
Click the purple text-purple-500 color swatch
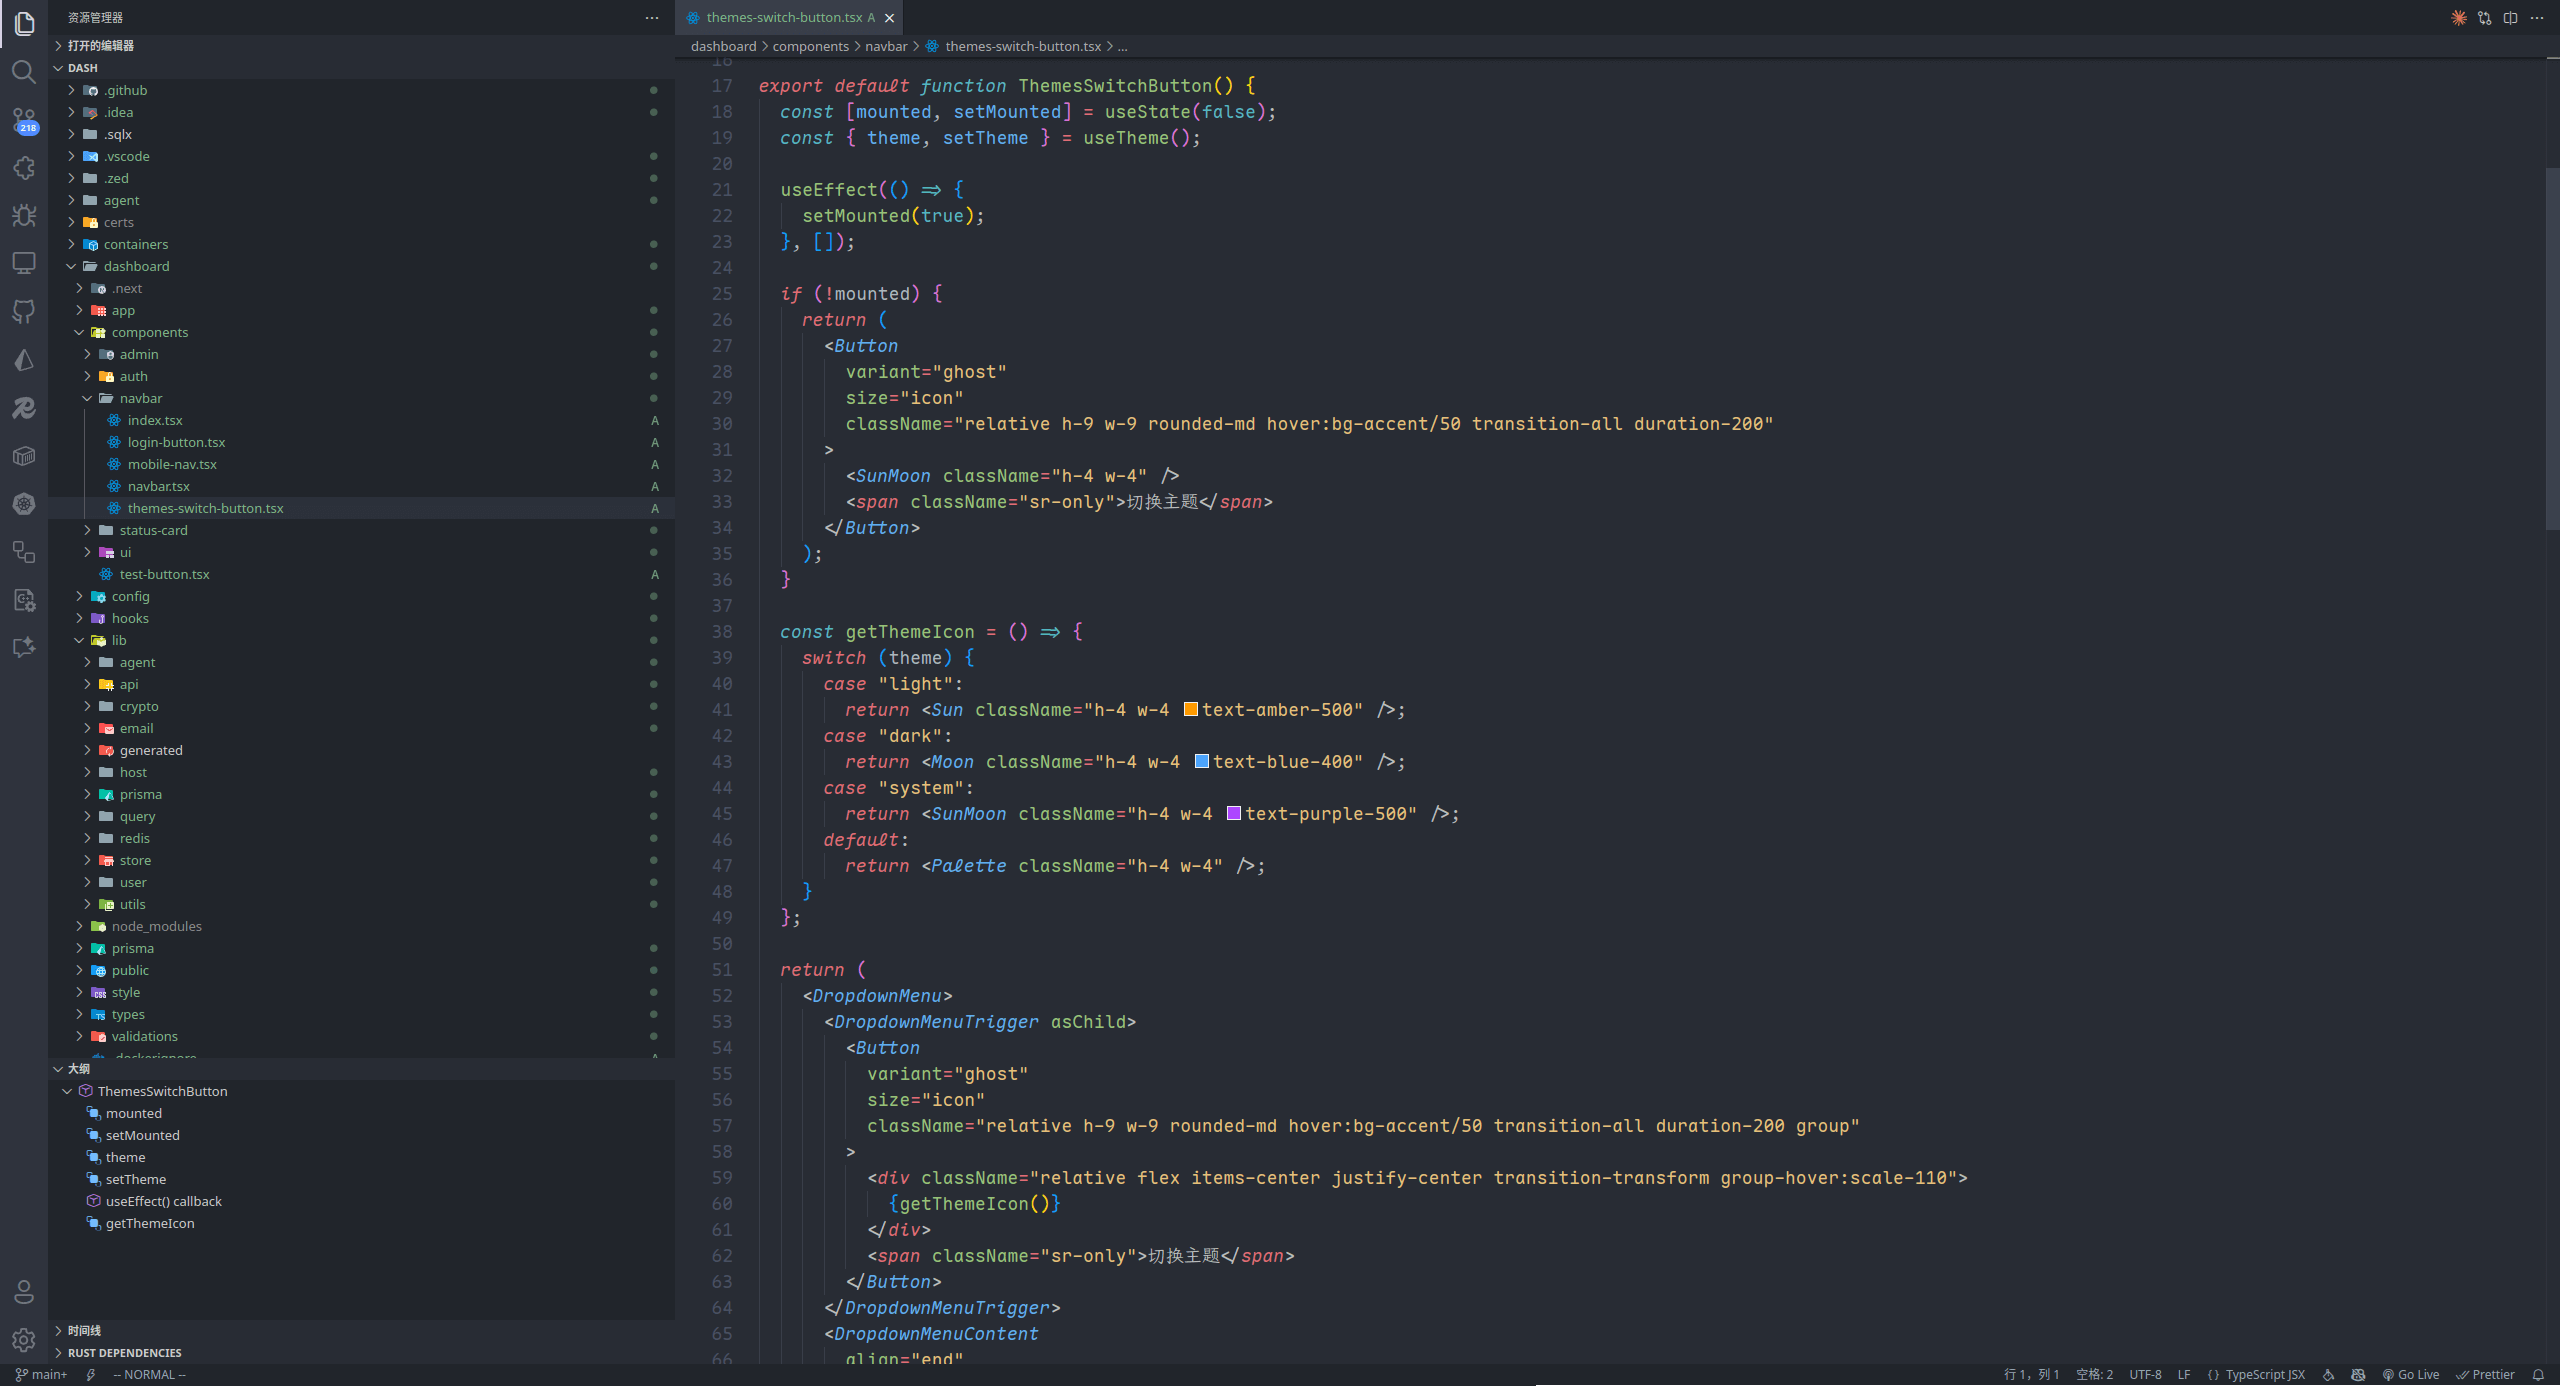click(1233, 813)
